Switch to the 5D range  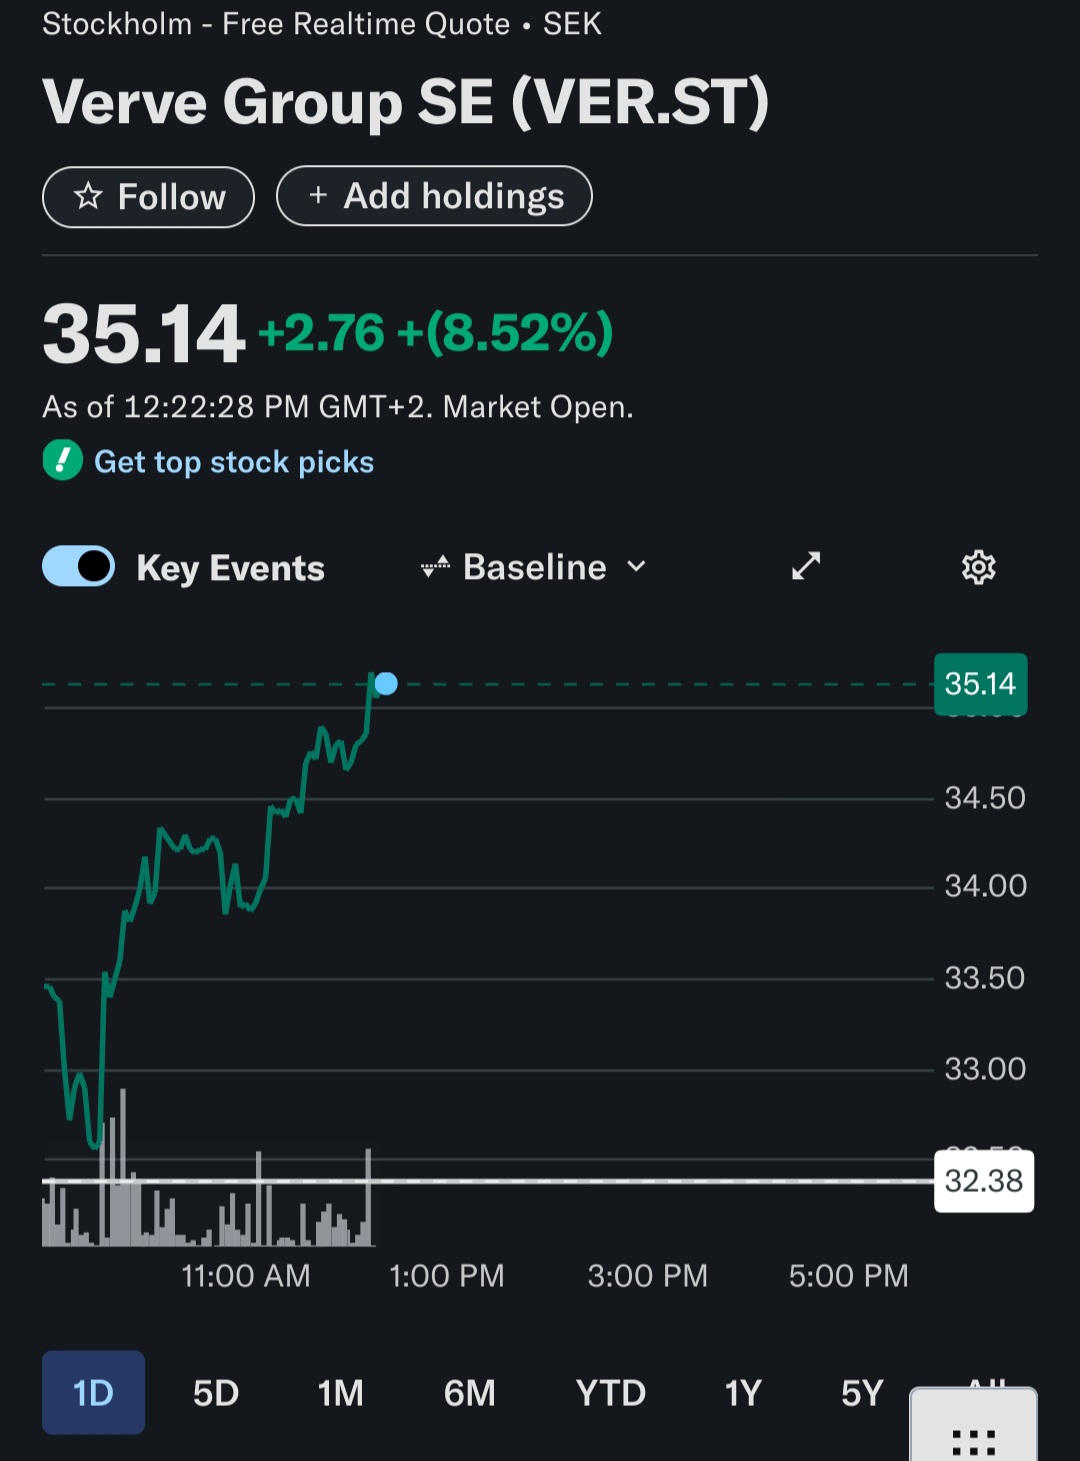(216, 1392)
